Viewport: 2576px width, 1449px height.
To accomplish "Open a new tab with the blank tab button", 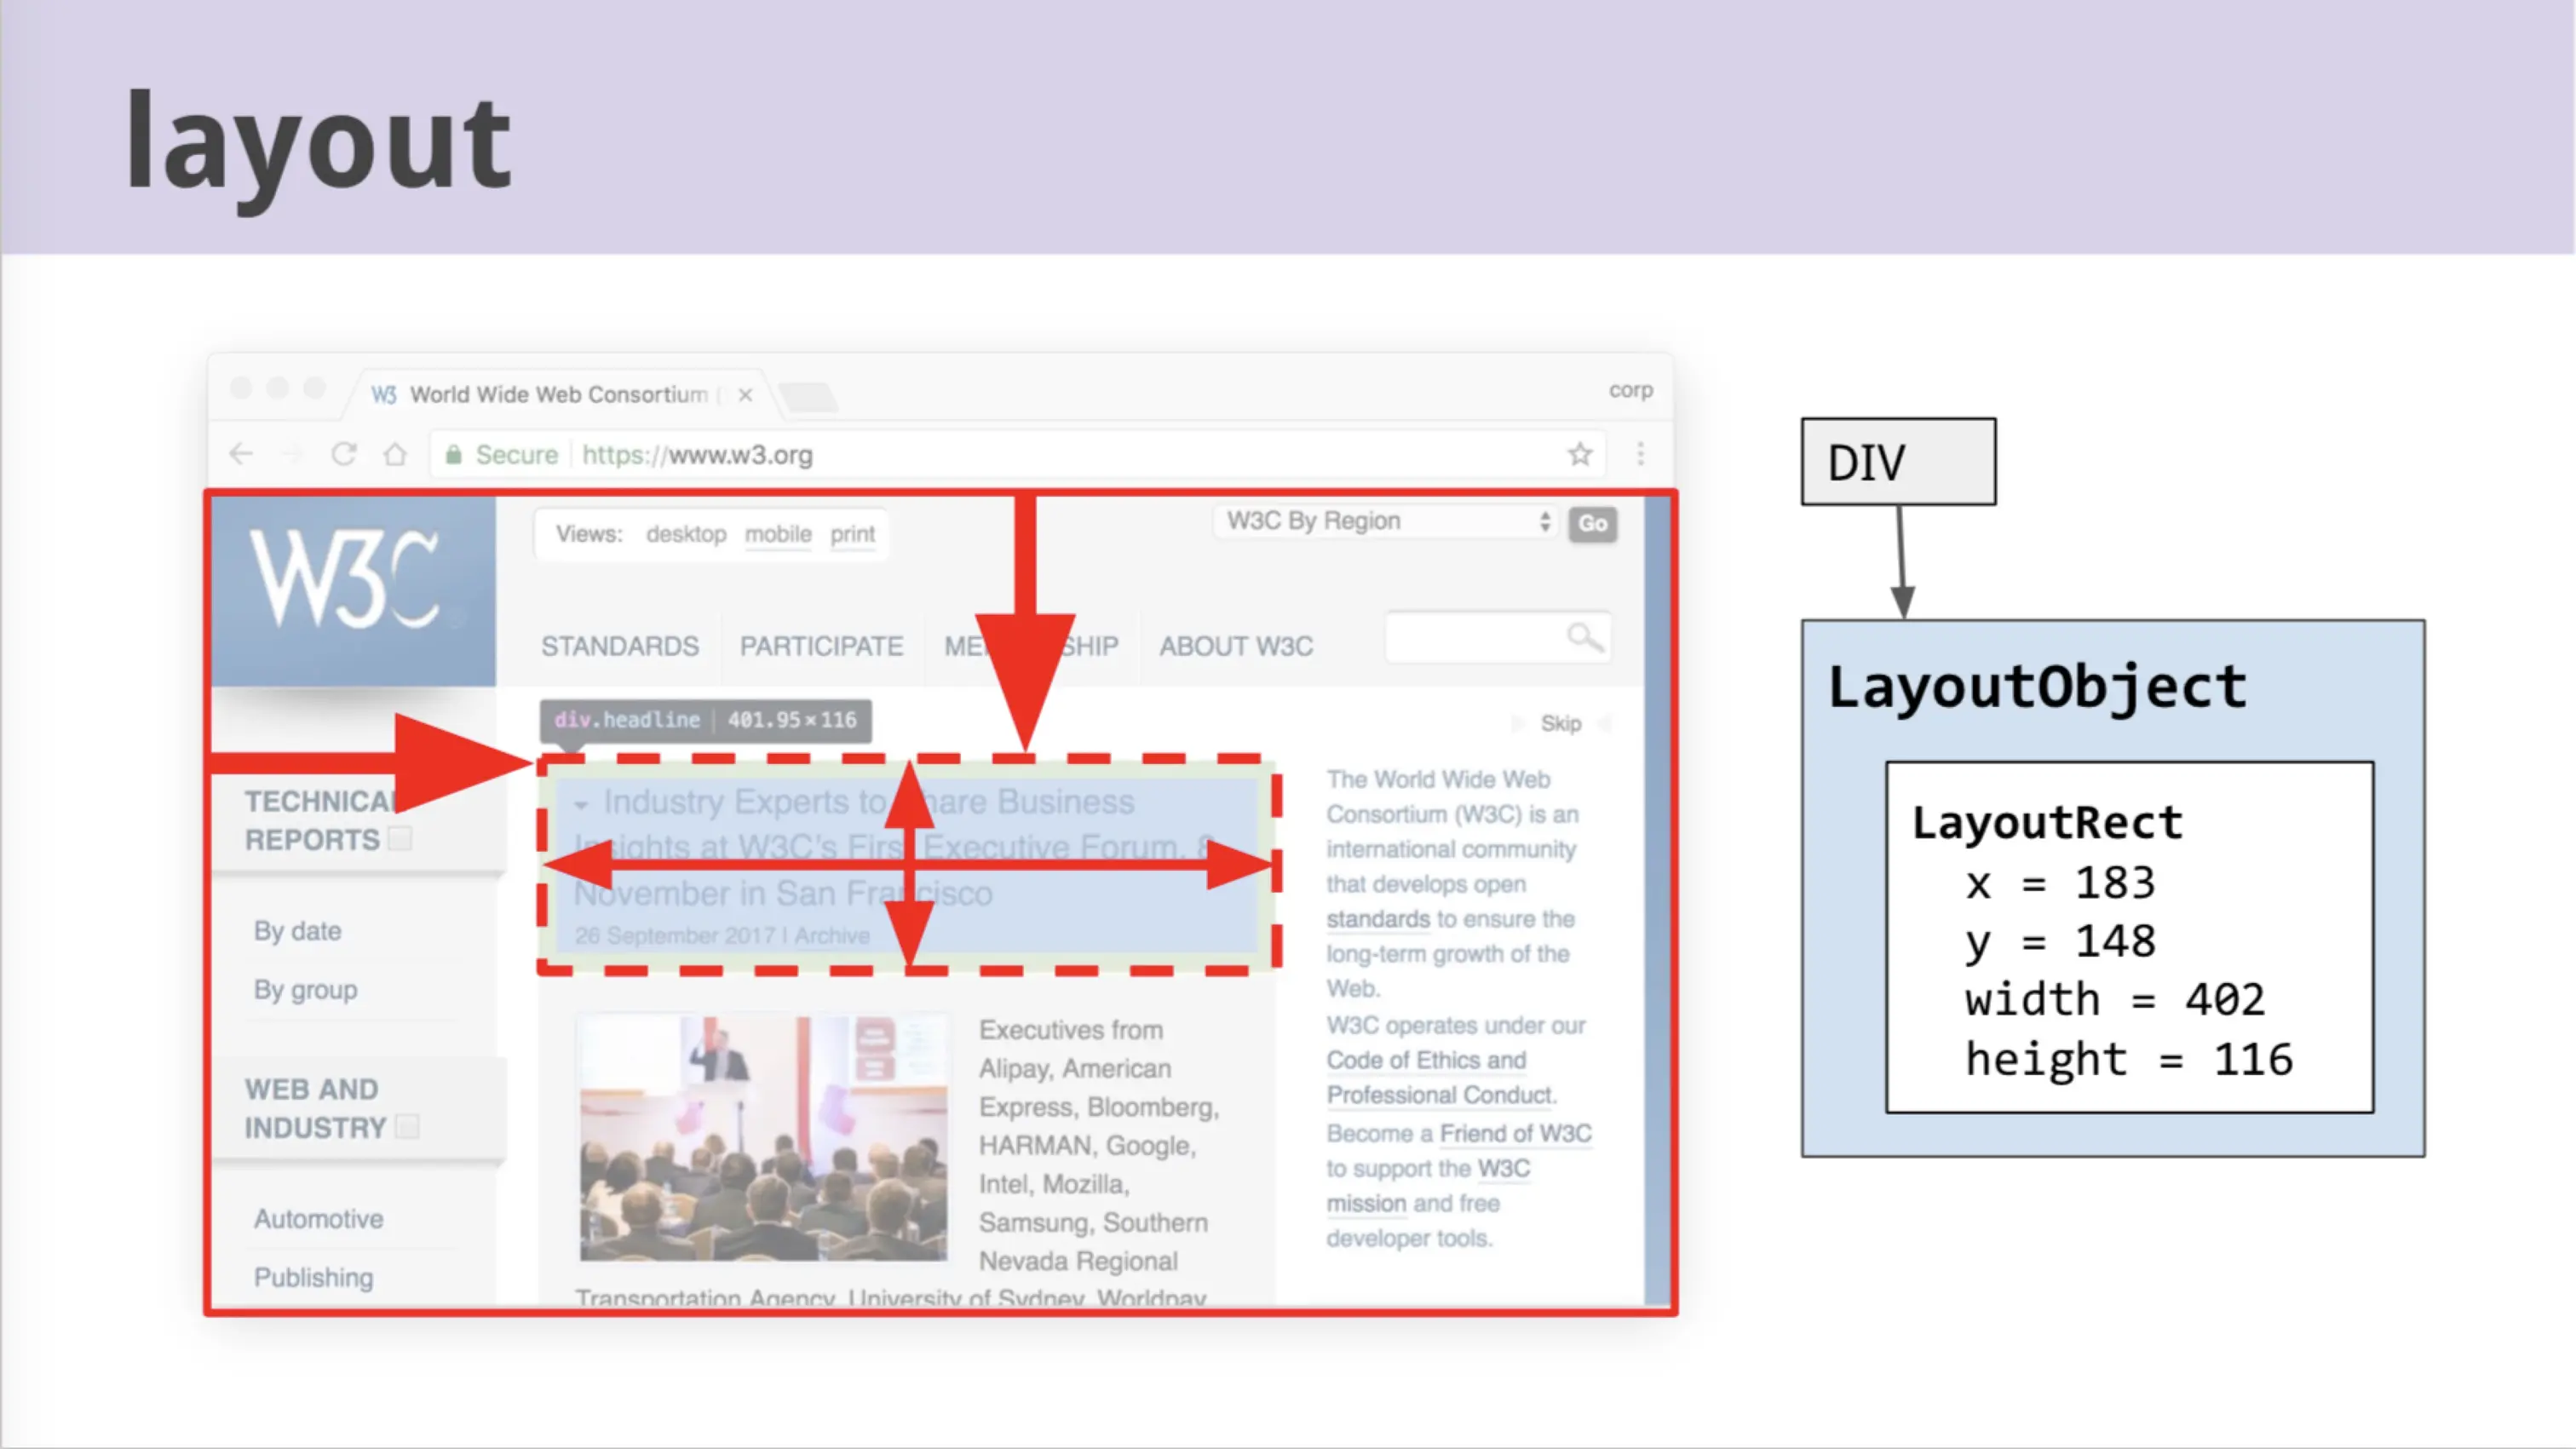I will tap(808, 397).
